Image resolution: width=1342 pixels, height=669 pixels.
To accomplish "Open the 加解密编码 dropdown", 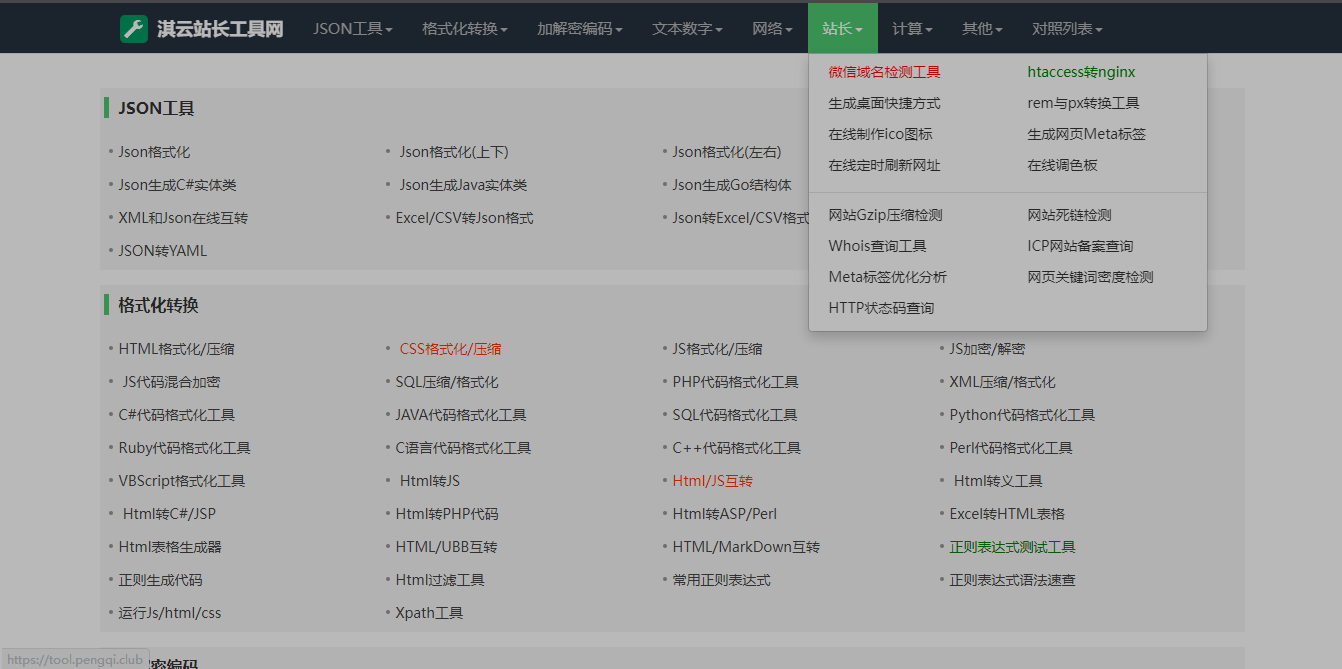I will pos(579,29).
